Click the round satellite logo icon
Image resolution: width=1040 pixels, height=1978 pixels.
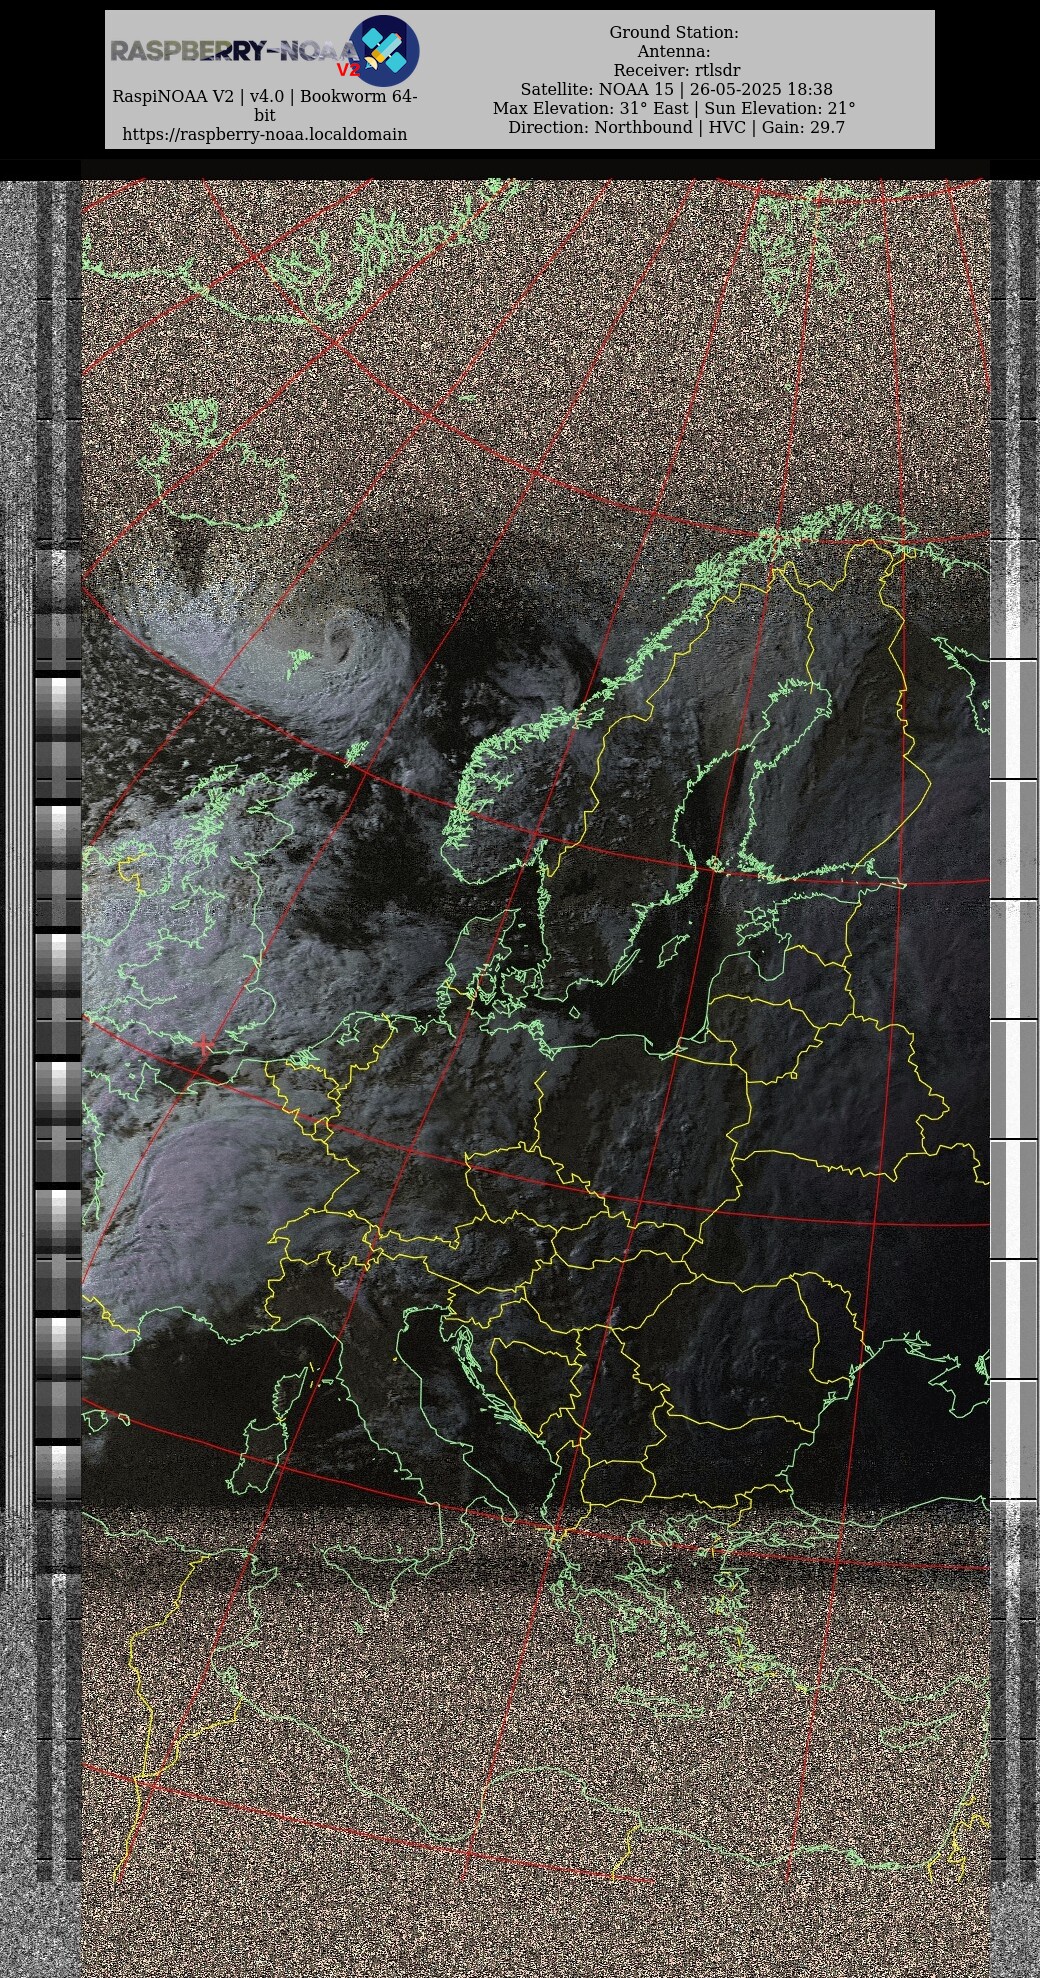pyautogui.click(x=384, y=51)
